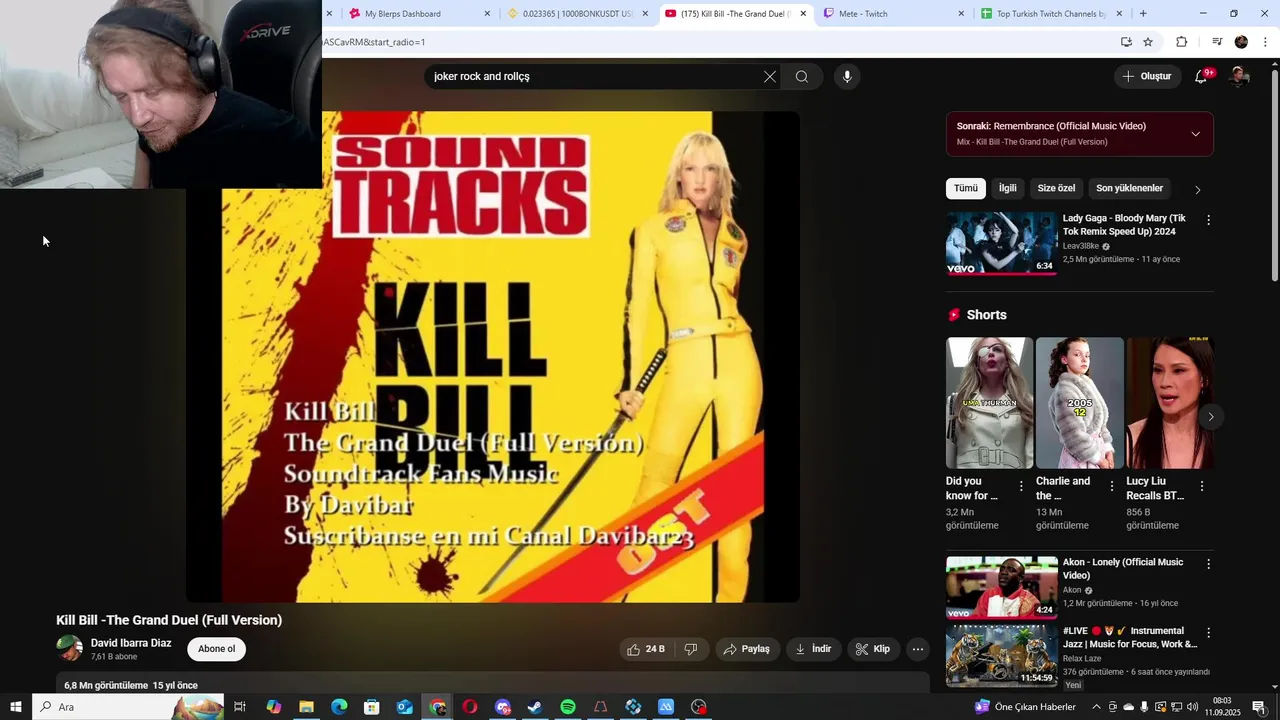Click the 'İndir' download button
1280x720 pixels.
tap(813, 649)
